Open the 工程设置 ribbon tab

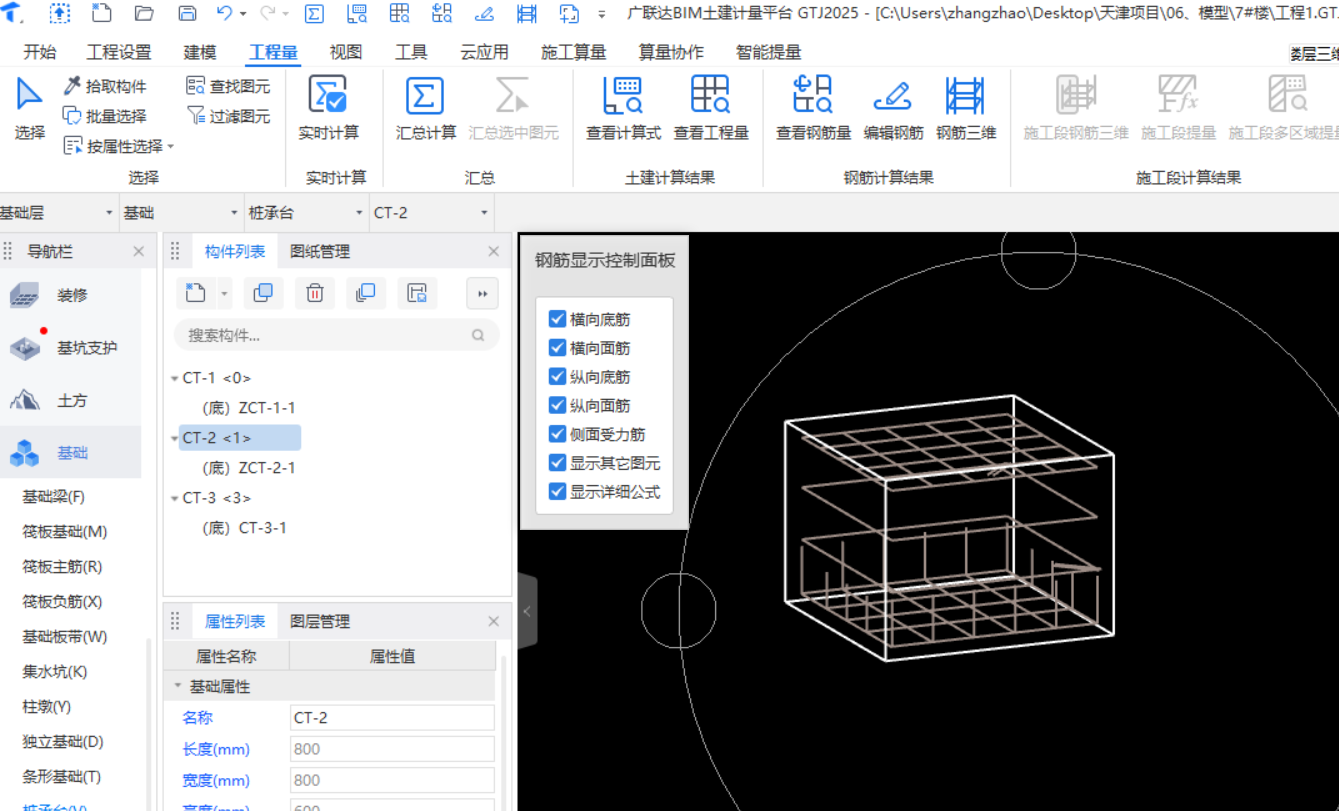[x=119, y=53]
